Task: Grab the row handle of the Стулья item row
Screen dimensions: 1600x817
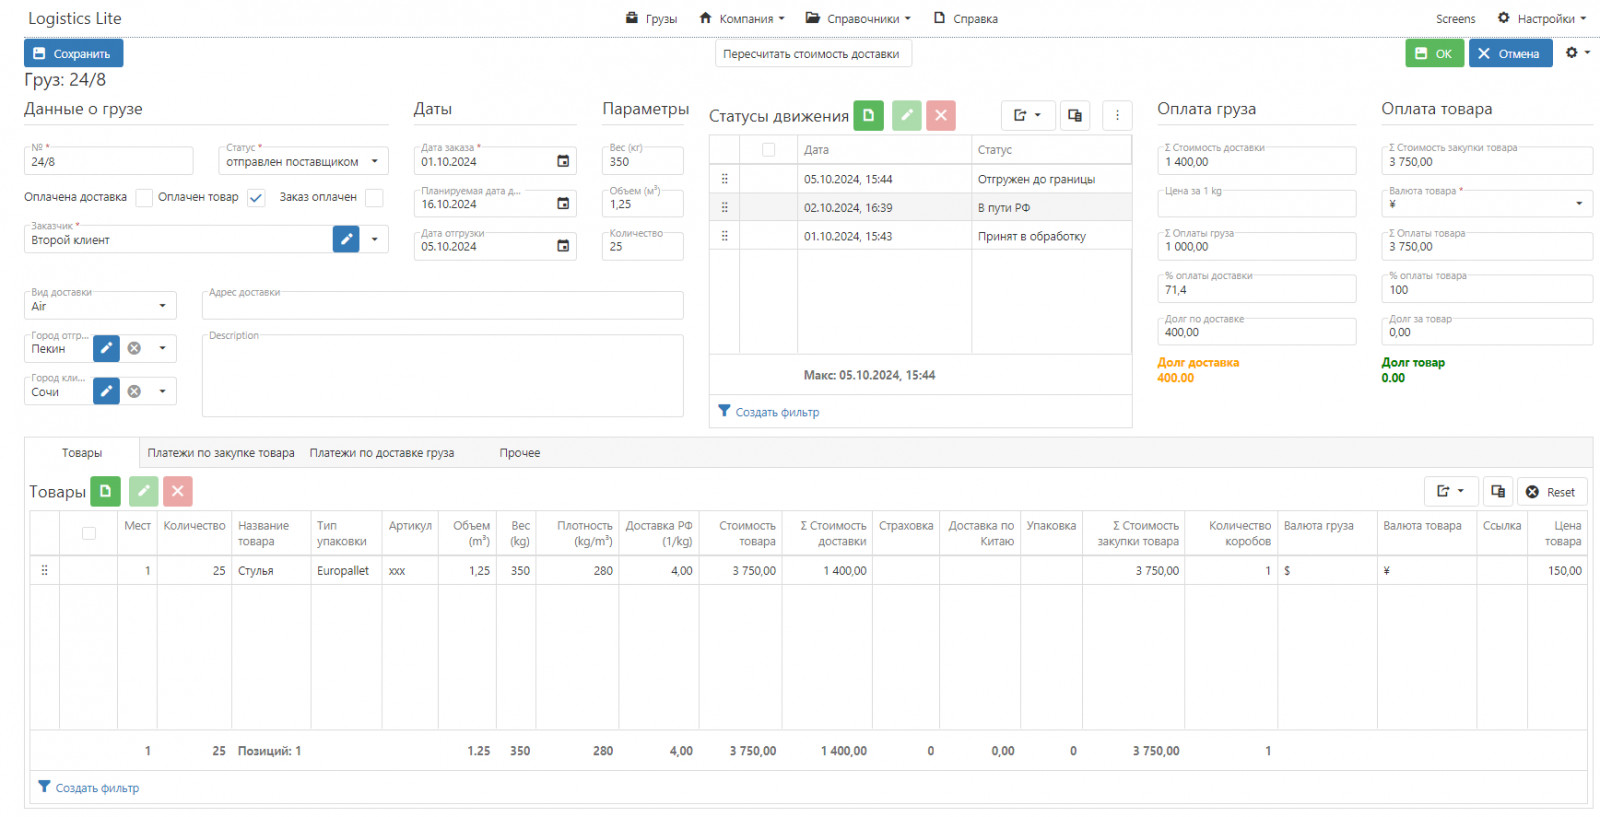Action: click(x=44, y=570)
